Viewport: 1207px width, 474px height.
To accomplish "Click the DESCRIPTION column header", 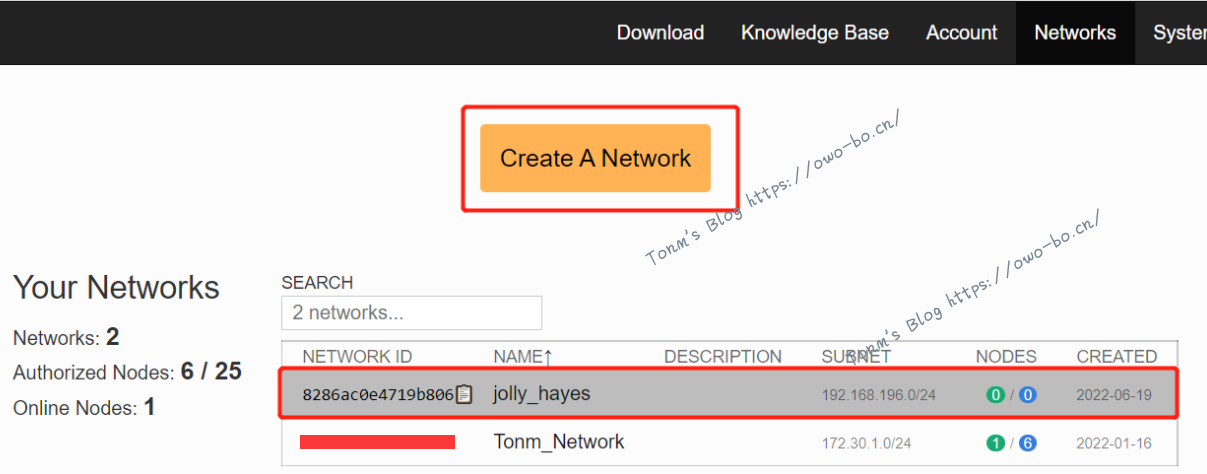I will tap(722, 356).
